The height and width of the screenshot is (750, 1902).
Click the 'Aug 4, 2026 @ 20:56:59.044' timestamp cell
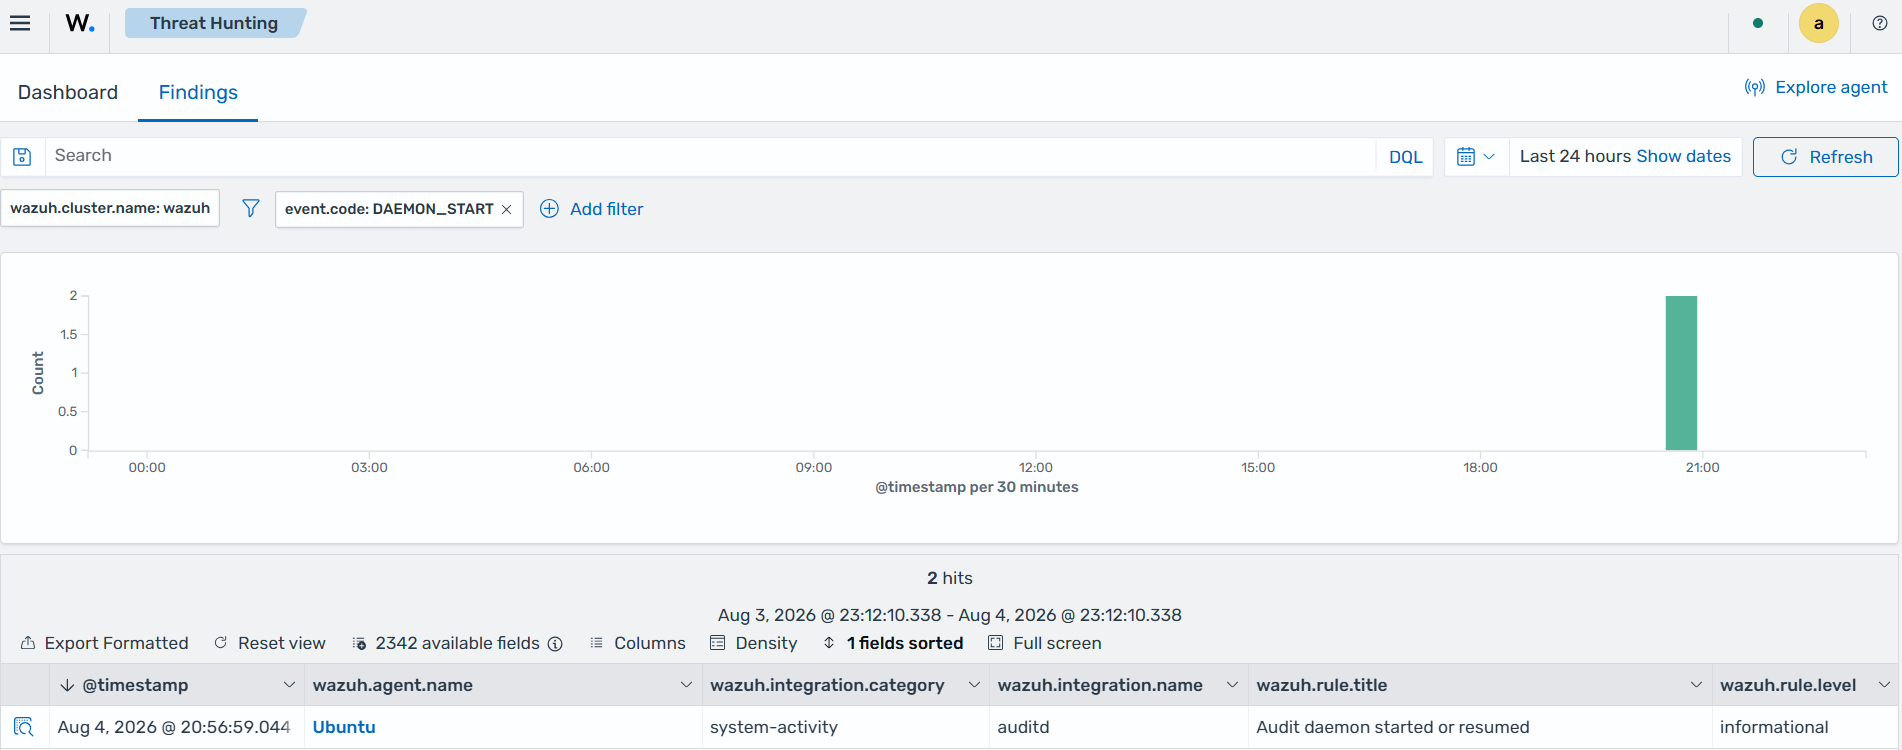pyautogui.click(x=177, y=727)
